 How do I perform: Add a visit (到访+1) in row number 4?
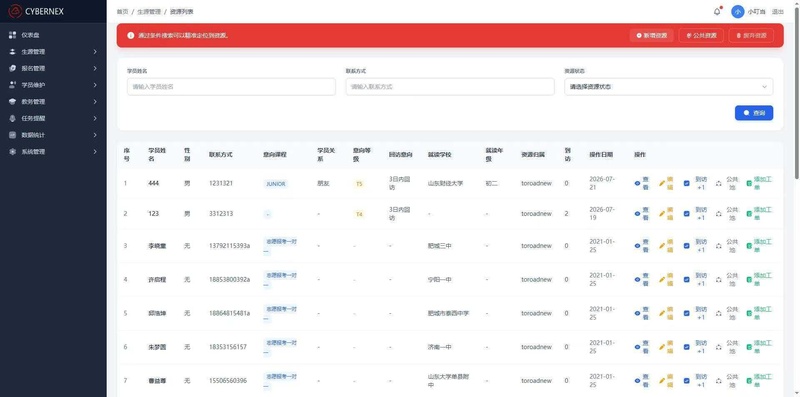pyautogui.click(x=695, y=280)
